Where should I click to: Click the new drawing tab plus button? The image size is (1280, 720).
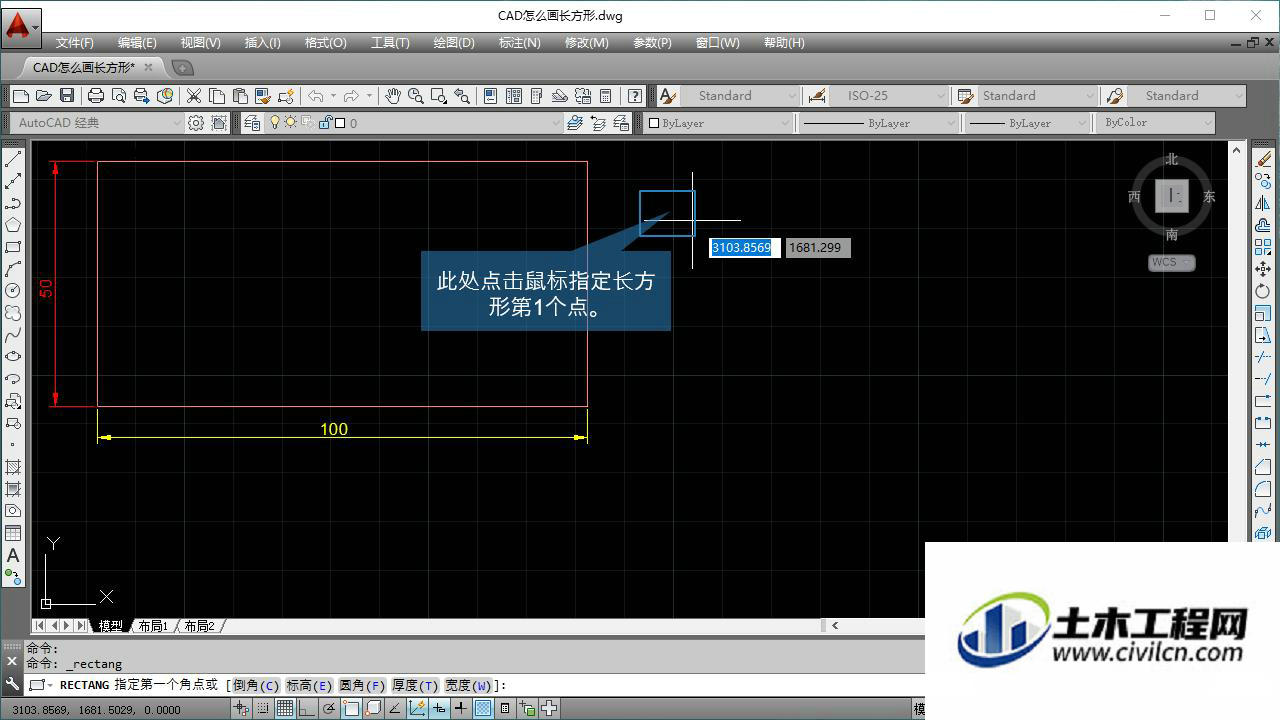point(182,68)
